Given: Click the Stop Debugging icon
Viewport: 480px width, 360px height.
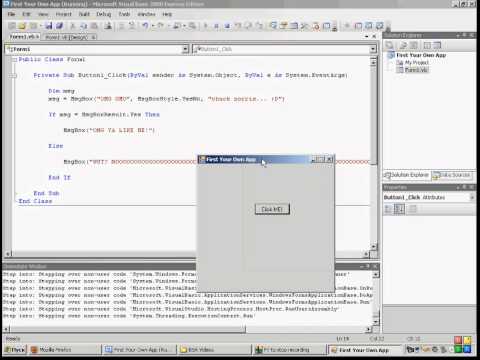Looking at the screenshot, I should tap(227, 26).
